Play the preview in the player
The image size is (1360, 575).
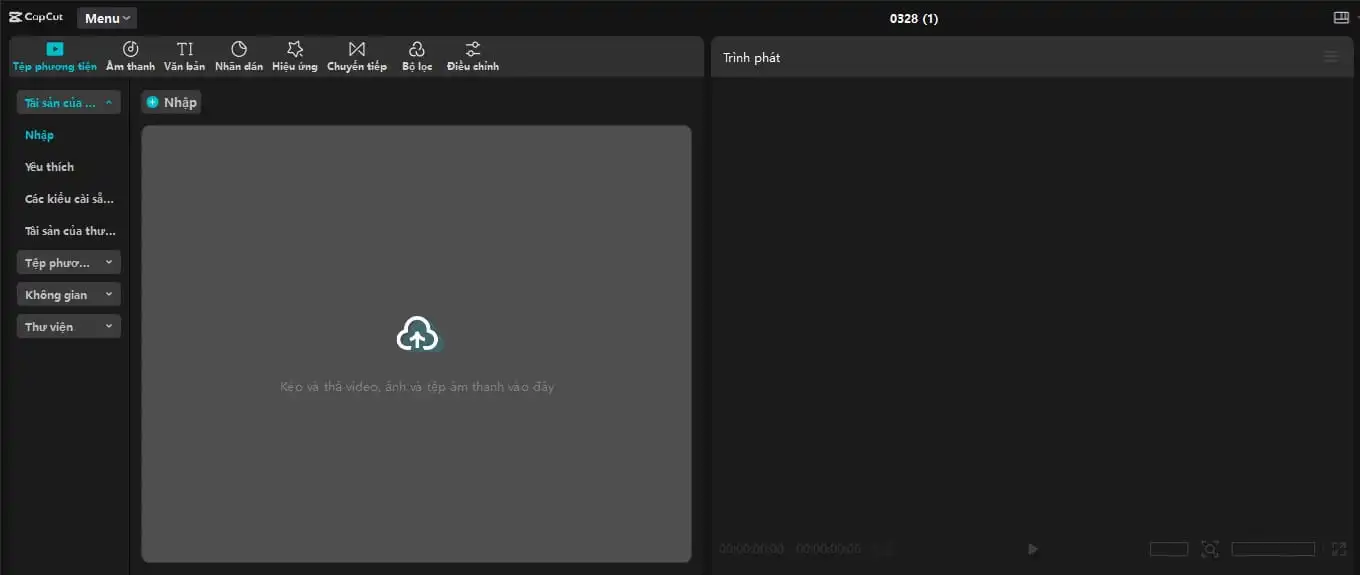(1033, 549)
